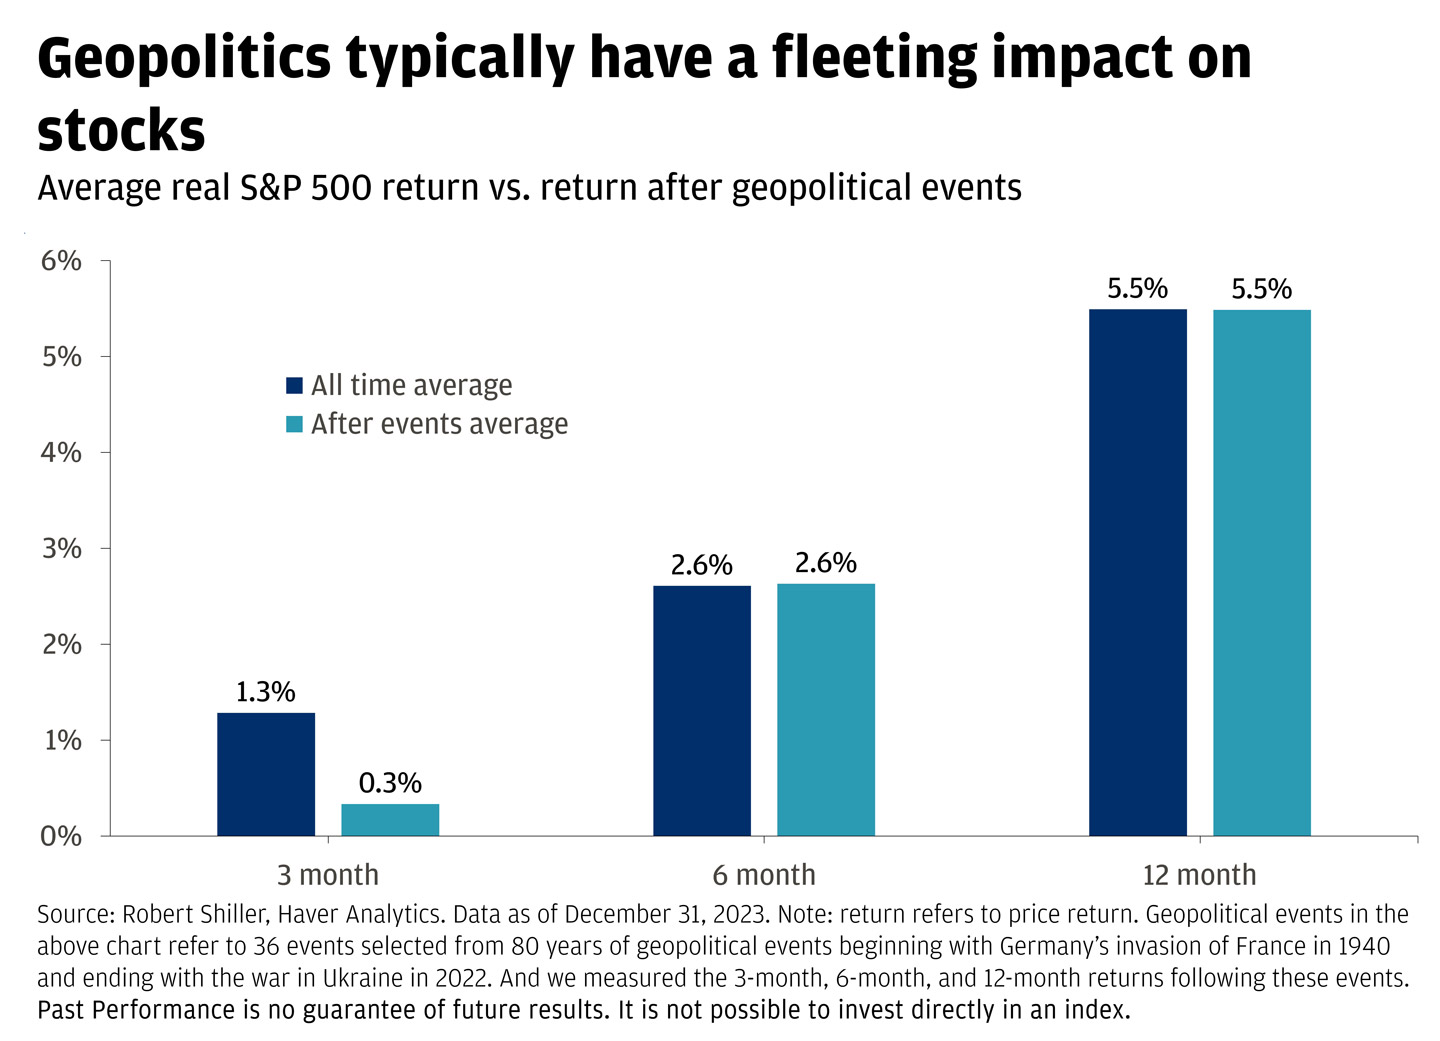Image resolution: width=1440 pixels, height=1041 pixels.
Task: Click the 6% y-axis tick label
Action: coord(62,261)
